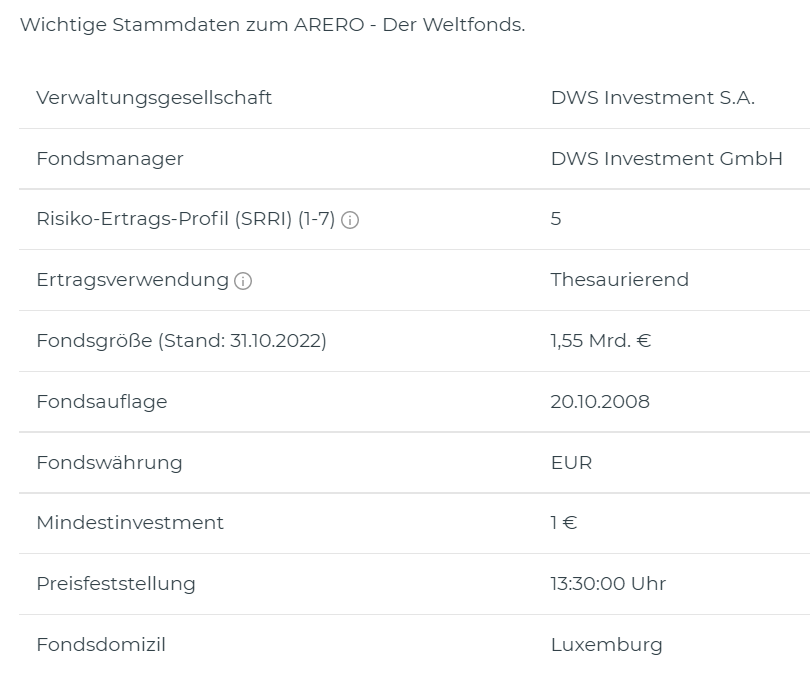Click the Ertragsverwendung label text
This screenshot has width=810, height=693.
point(132,280)
